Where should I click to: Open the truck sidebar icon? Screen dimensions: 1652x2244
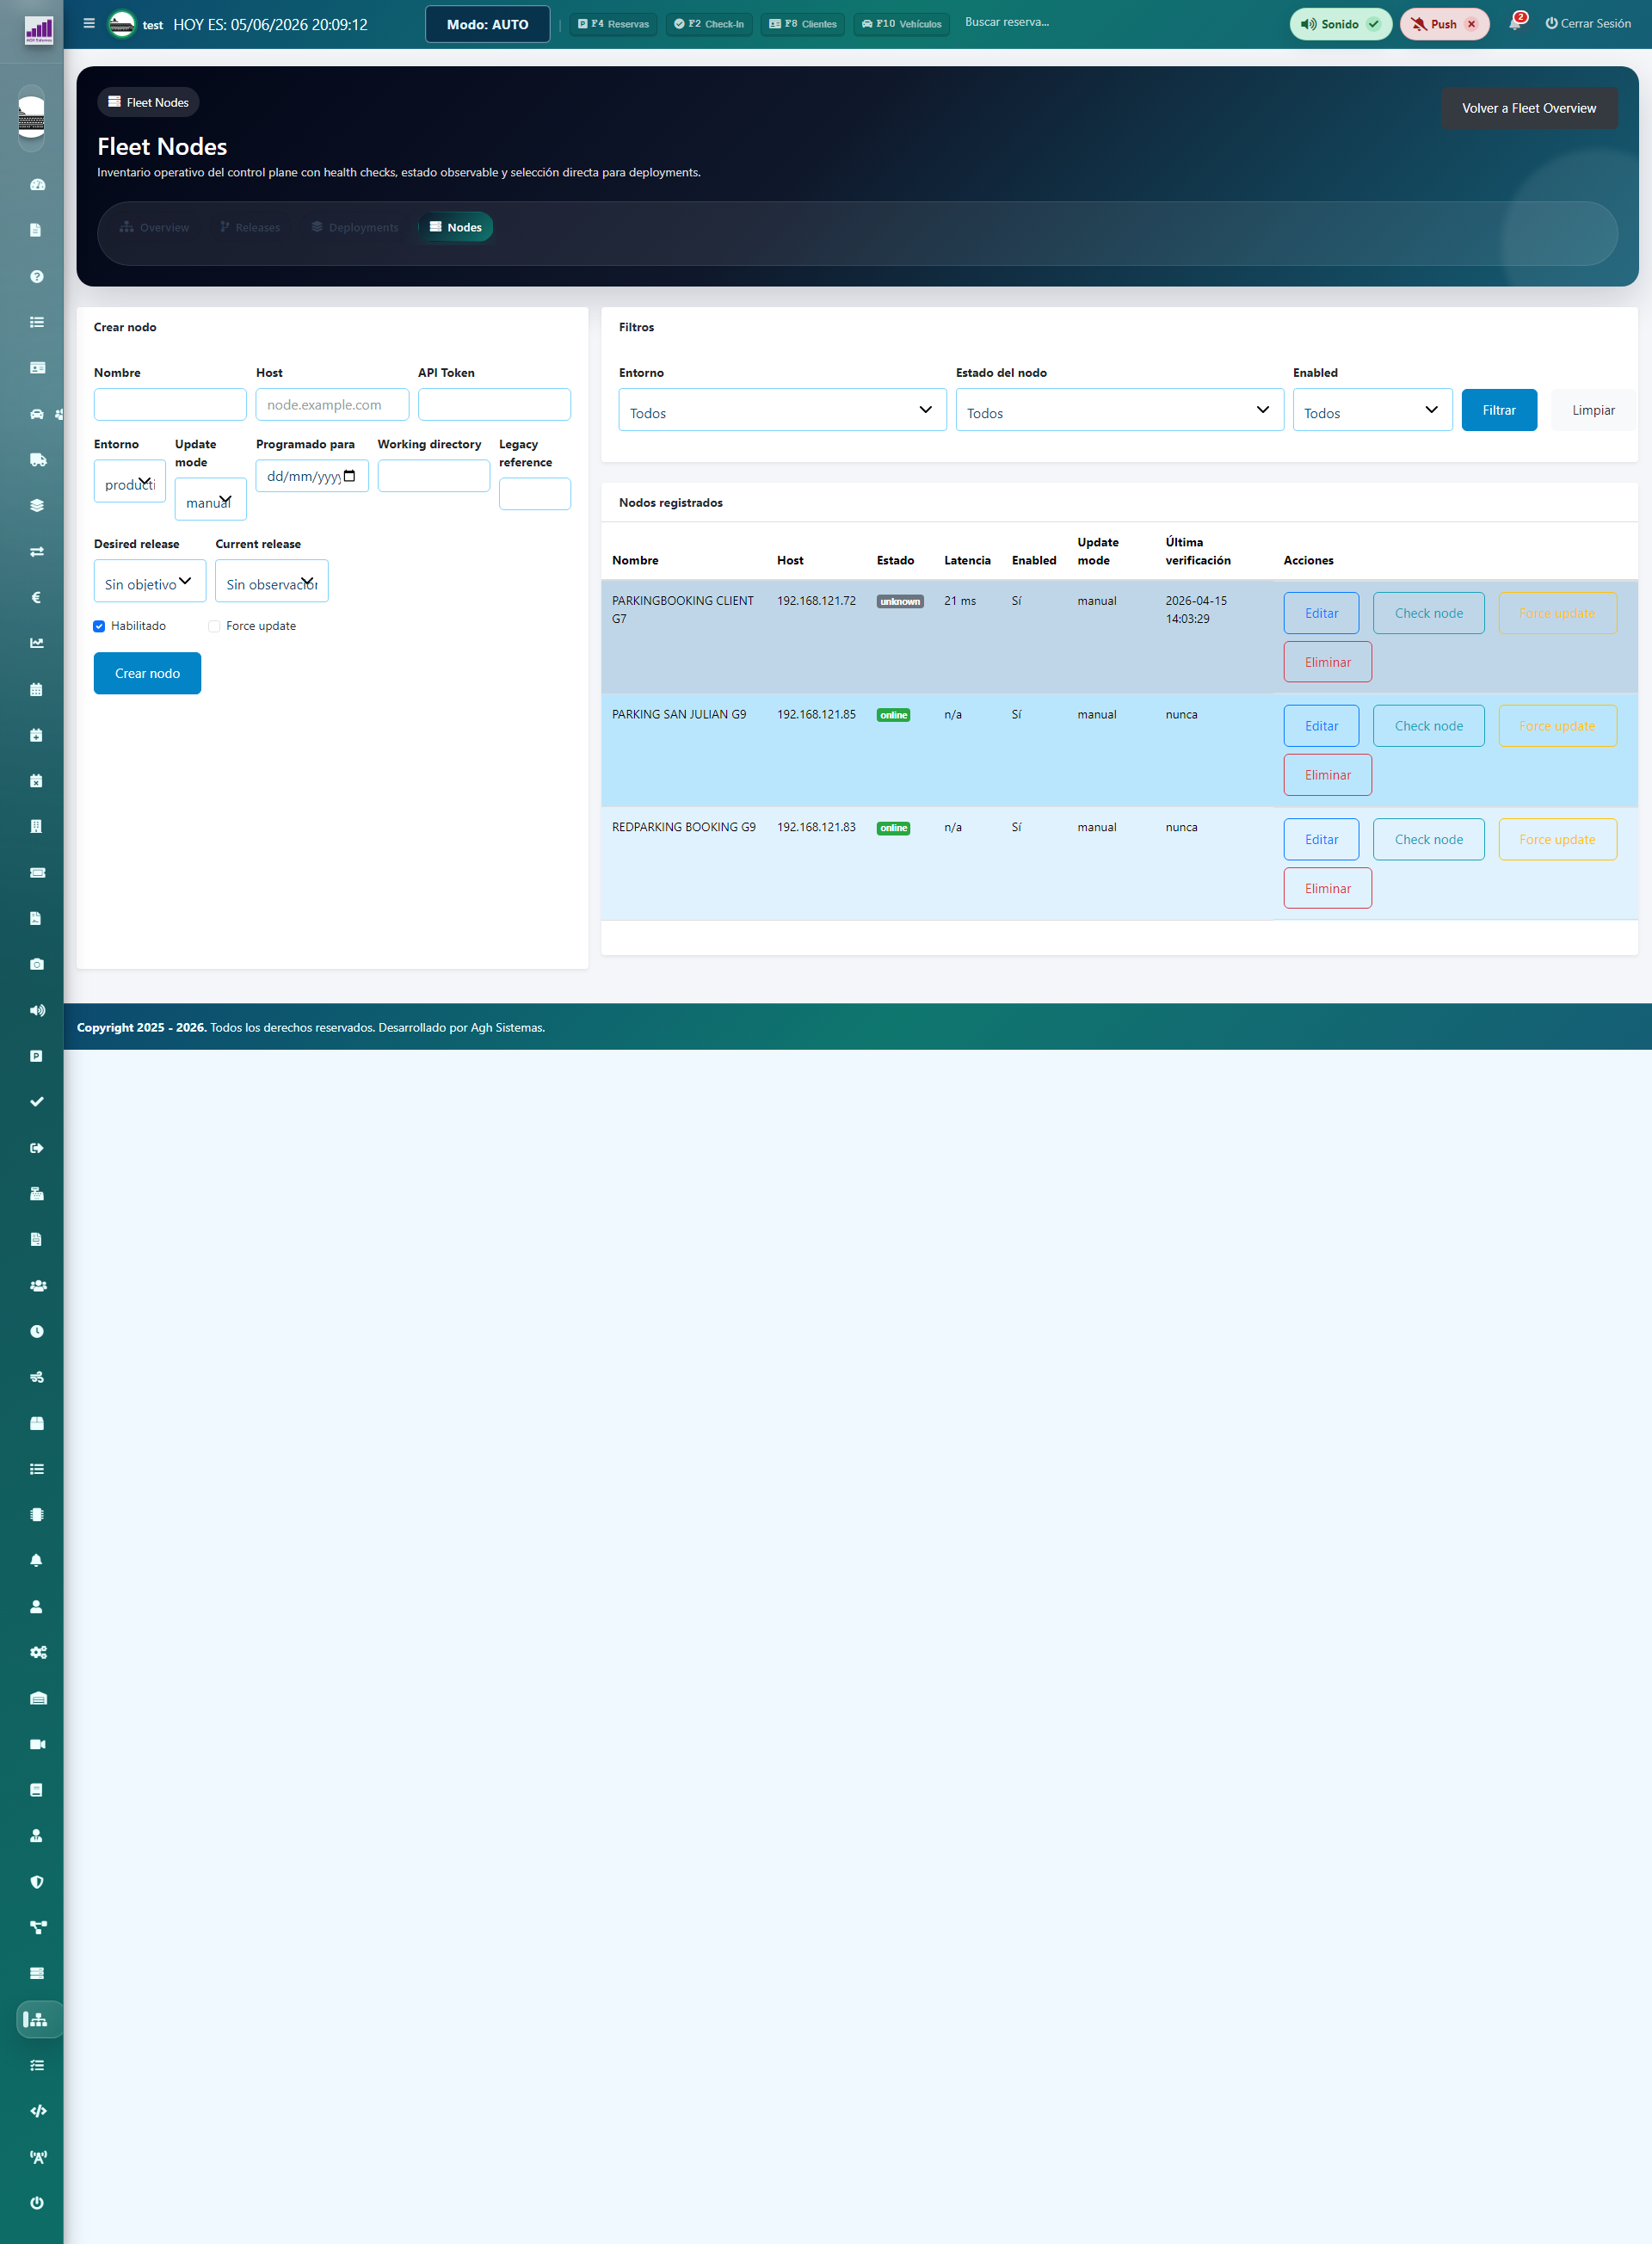click(x=37, y=460)
